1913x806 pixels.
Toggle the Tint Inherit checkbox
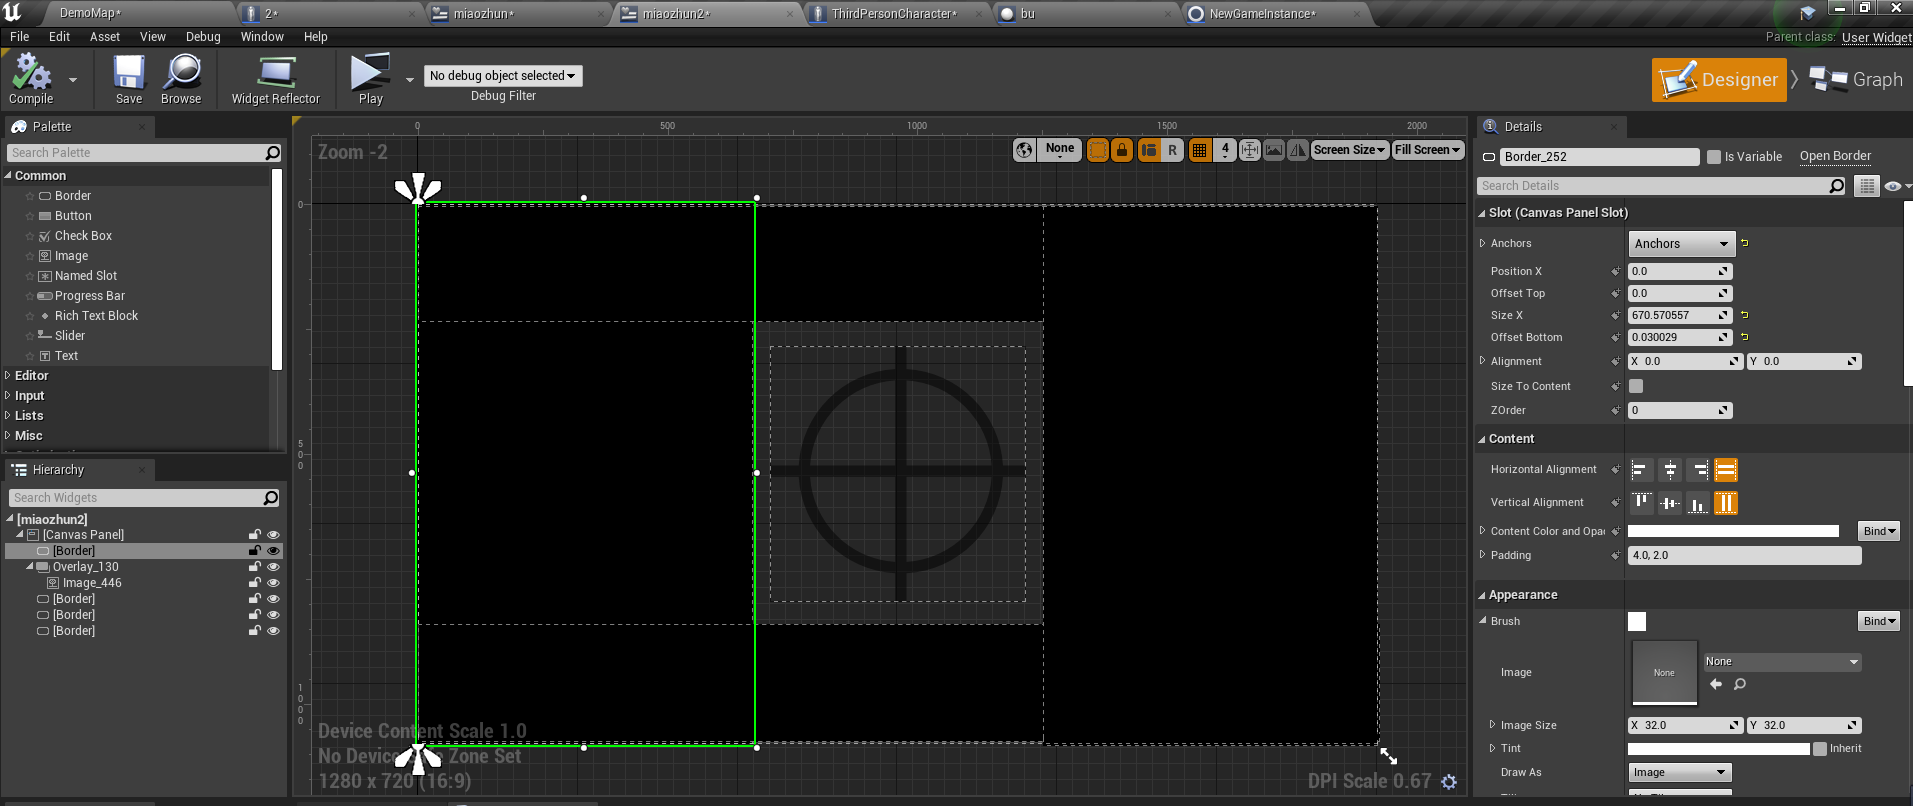[x=1820, y=749]
